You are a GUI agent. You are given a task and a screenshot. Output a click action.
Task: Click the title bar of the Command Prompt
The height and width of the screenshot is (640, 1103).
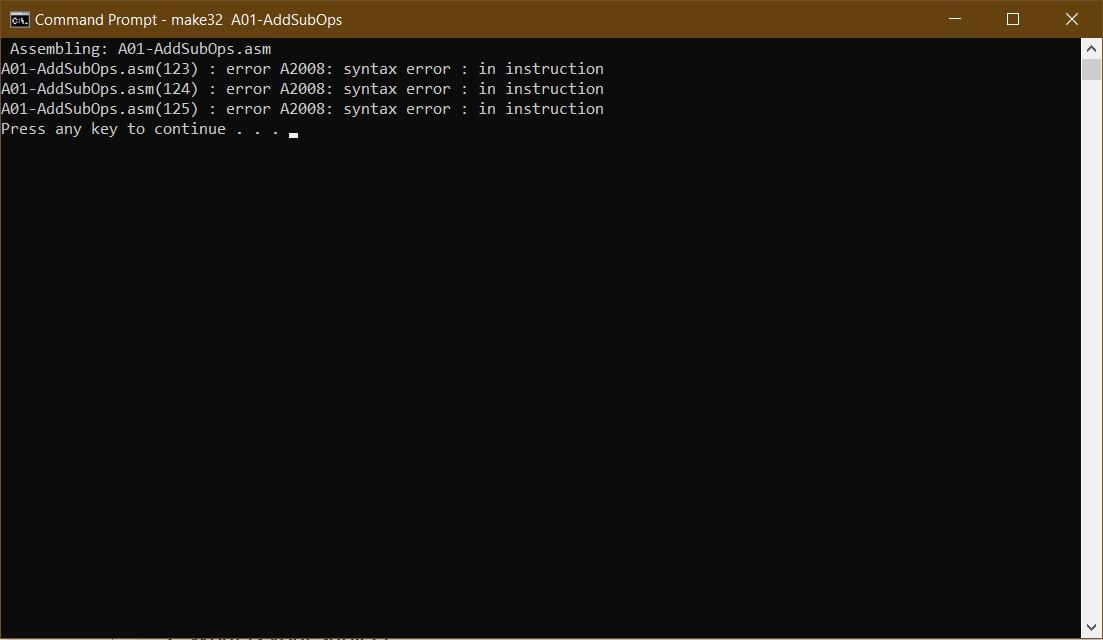tap(550, 19)
